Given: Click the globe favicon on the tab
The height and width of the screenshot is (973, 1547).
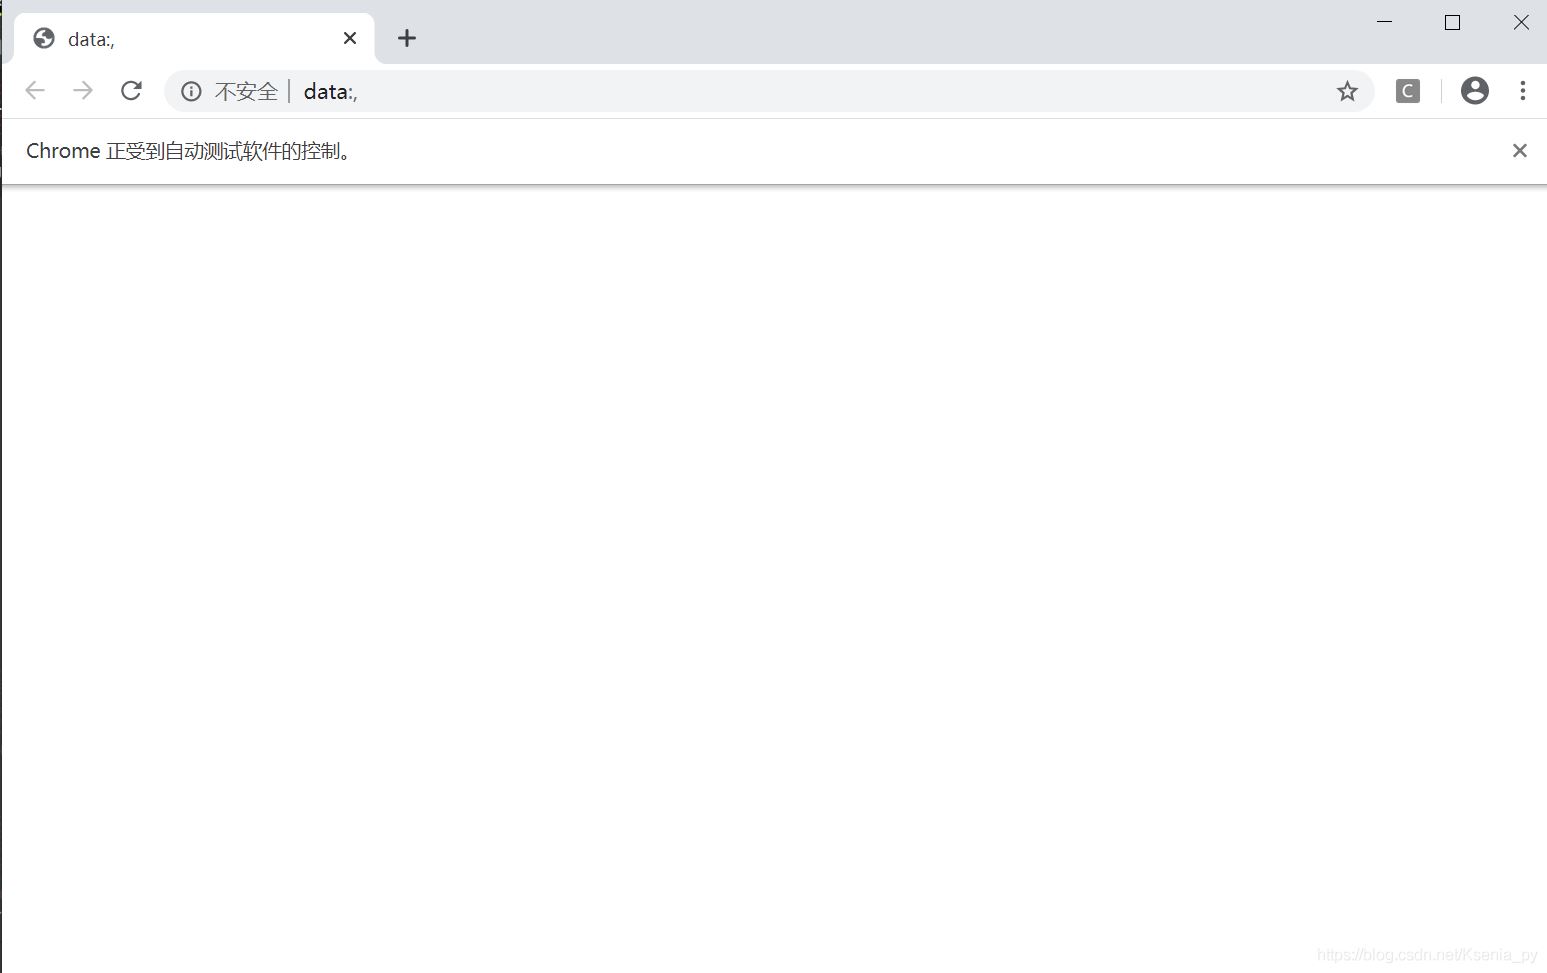Looking at the screenshot, I should [x=43, y=38].
